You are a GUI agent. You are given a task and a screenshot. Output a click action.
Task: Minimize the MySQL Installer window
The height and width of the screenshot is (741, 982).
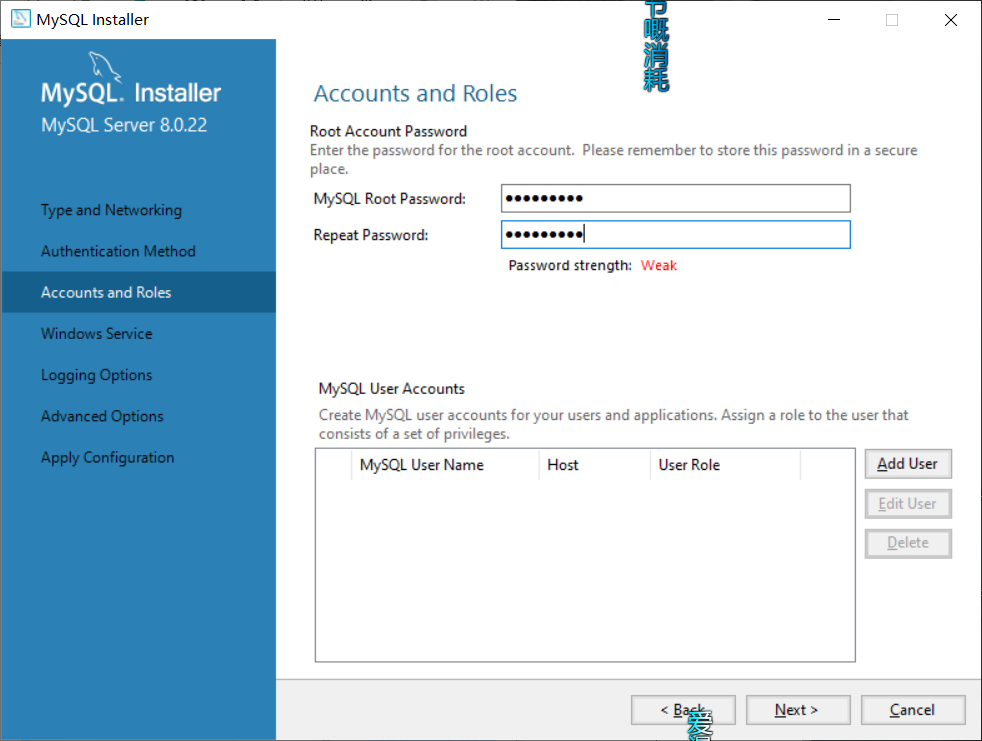tap(834, 19)
